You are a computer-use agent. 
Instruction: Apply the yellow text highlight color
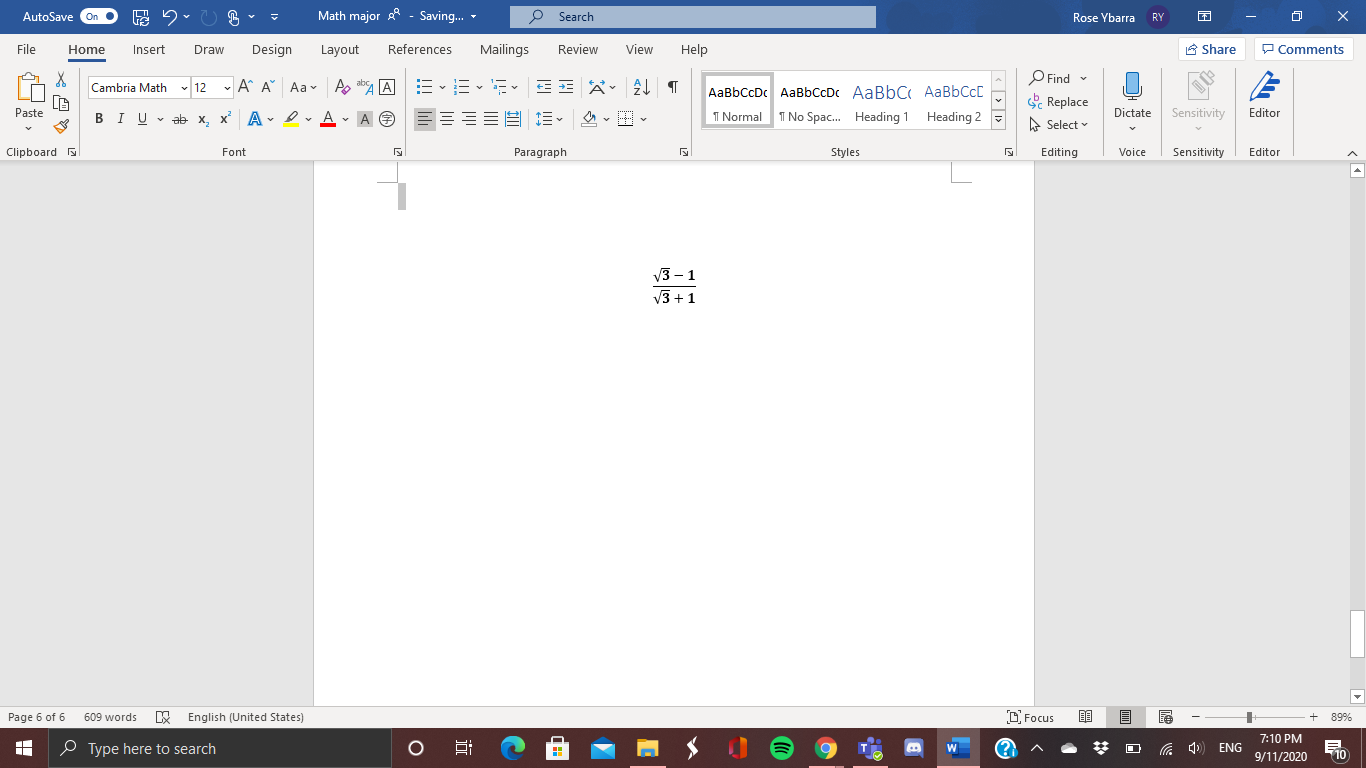(291, 119)
